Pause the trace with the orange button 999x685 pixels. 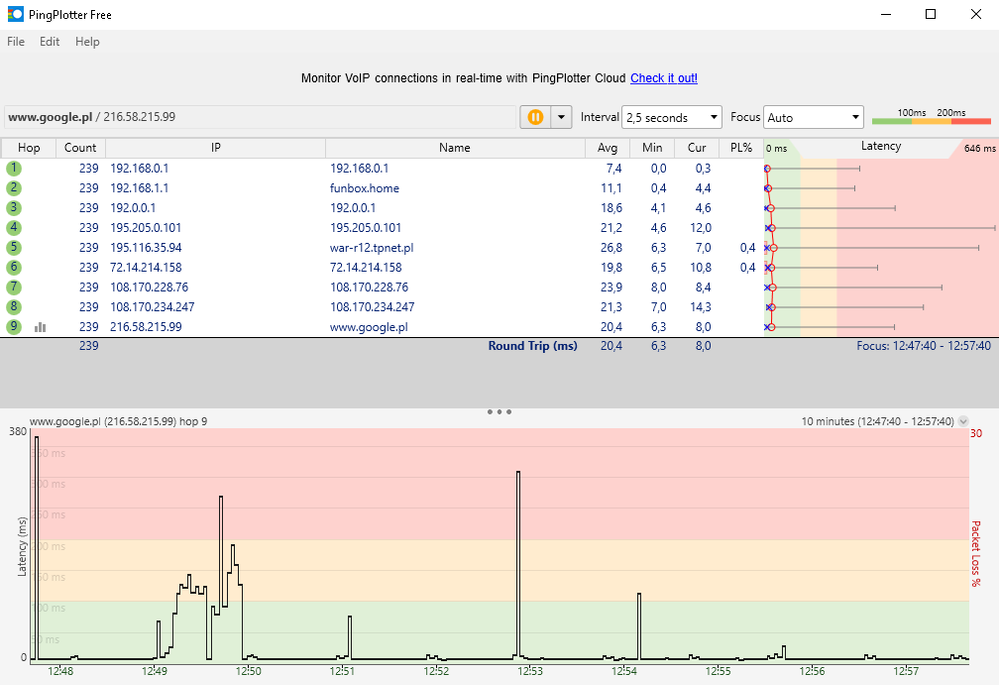(535, 117)
